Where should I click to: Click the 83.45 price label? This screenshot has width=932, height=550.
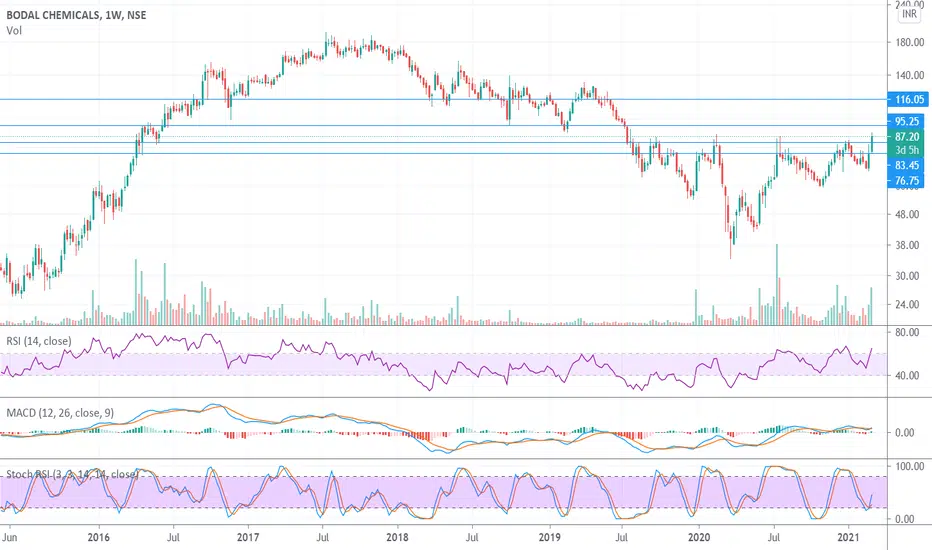point(906,165)
